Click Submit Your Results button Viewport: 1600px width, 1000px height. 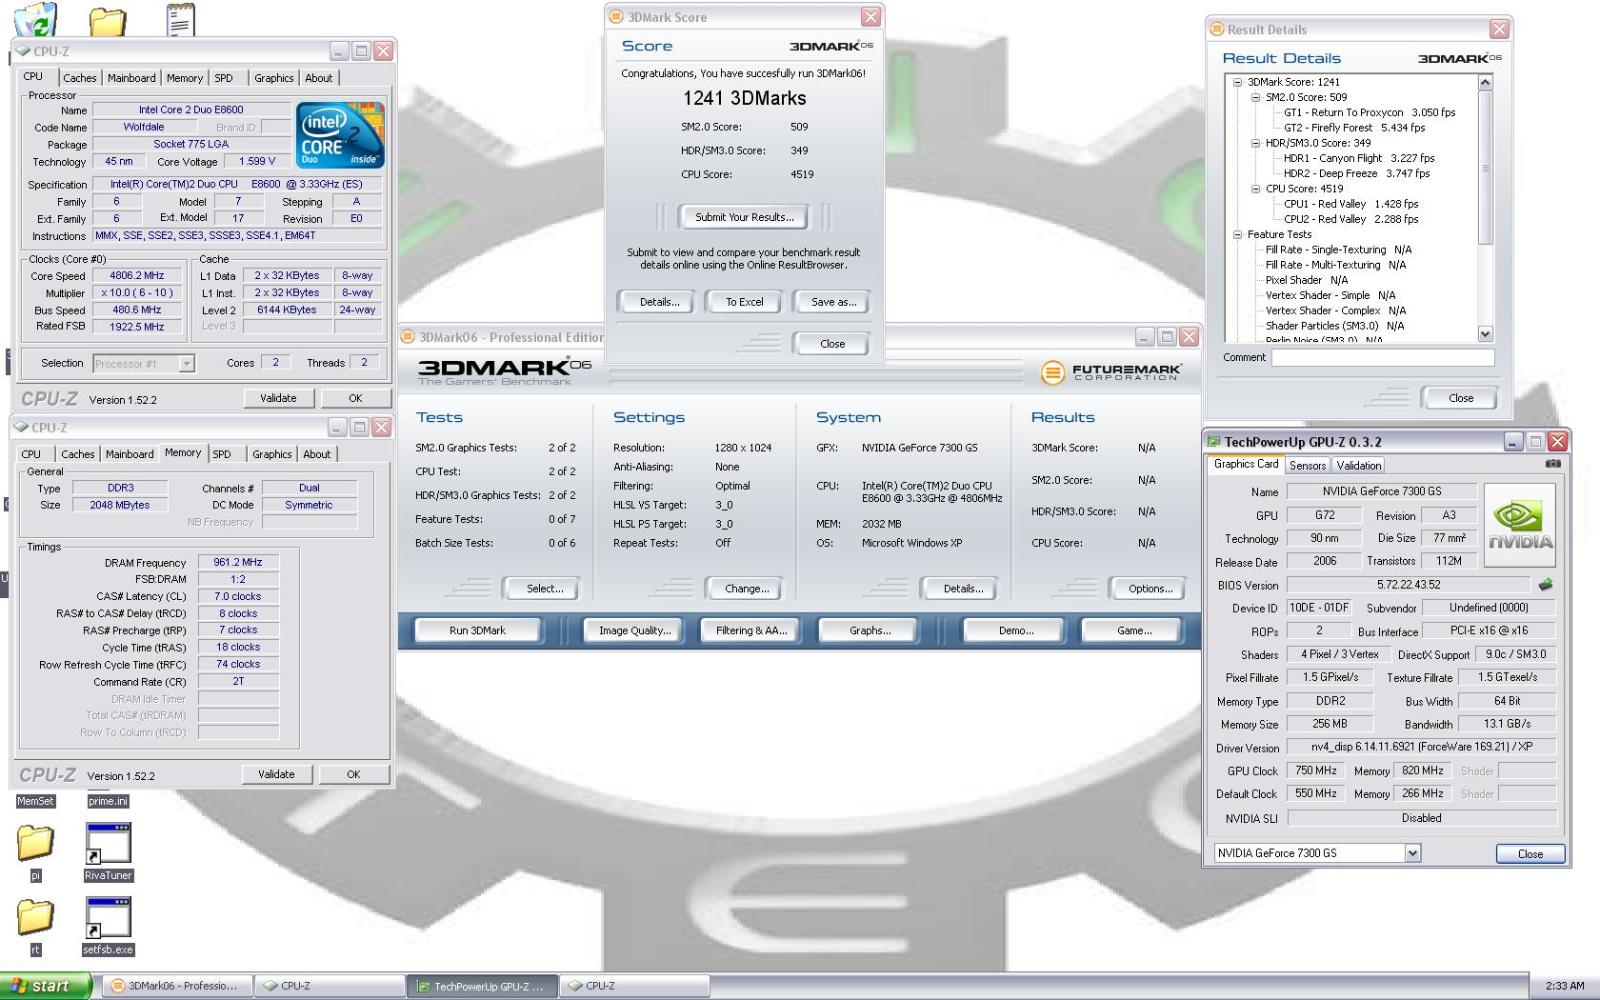pos(744,217)
